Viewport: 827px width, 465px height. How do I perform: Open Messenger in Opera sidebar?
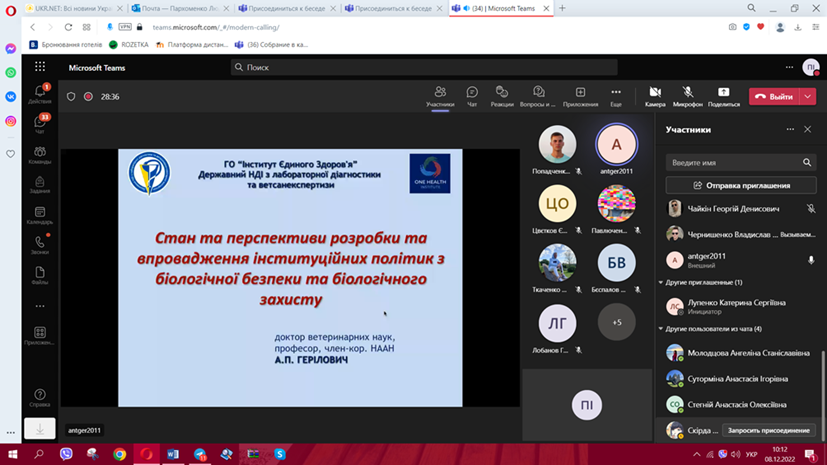[11, 49]
